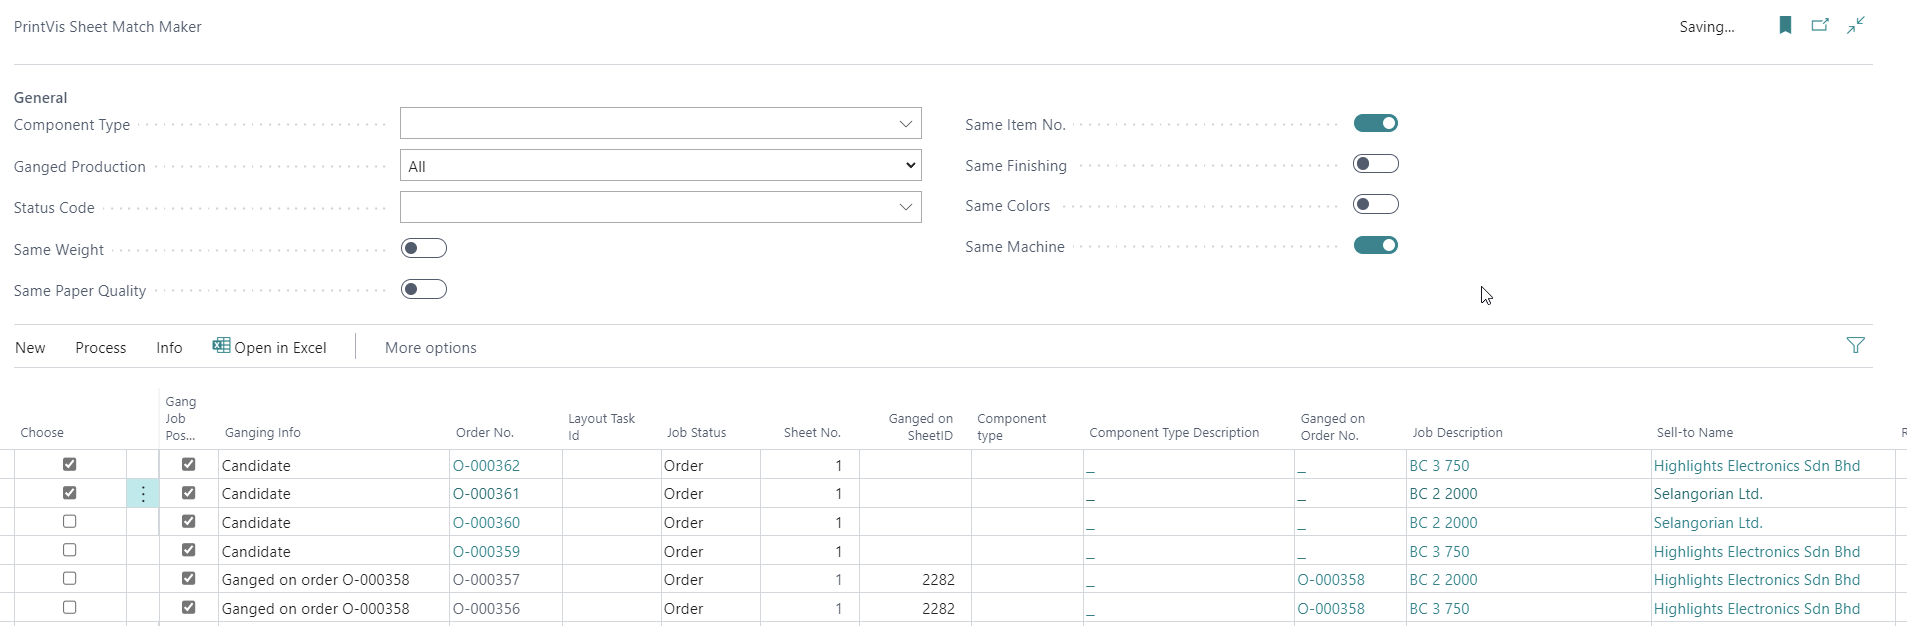Disable the Same Machine switch
The height and width of the screenshot is (626, 1907).
pyautogui.click(x=1375, y=246)
